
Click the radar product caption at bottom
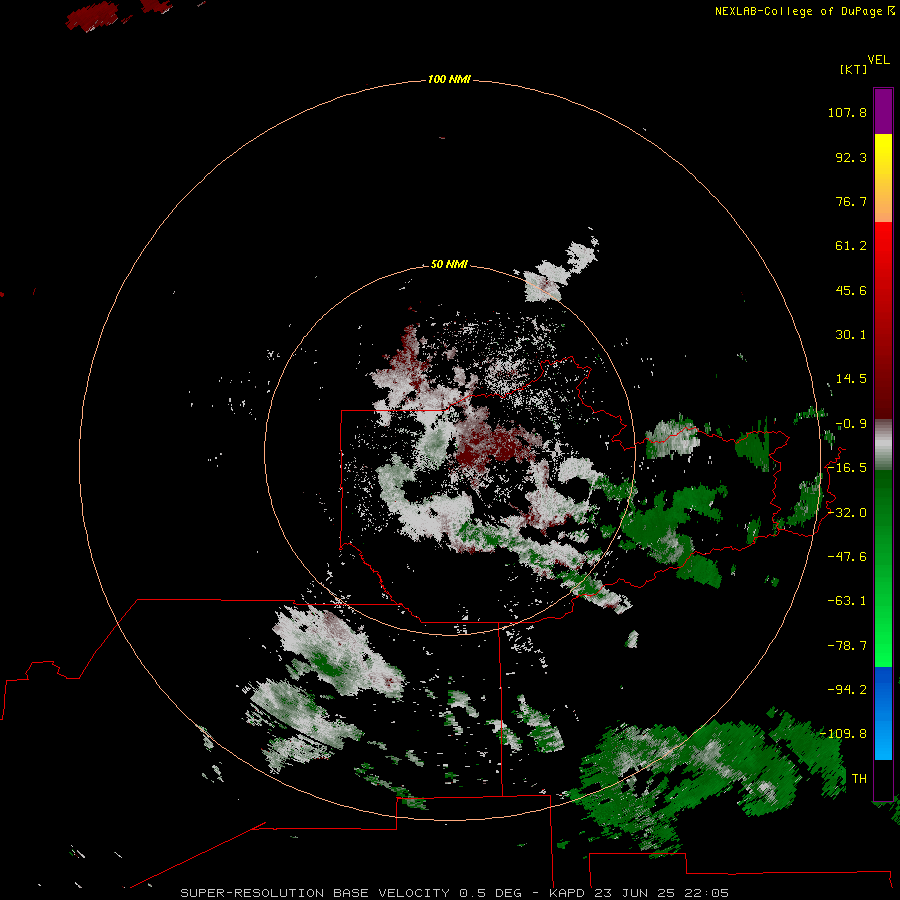[x=455, y=893]
